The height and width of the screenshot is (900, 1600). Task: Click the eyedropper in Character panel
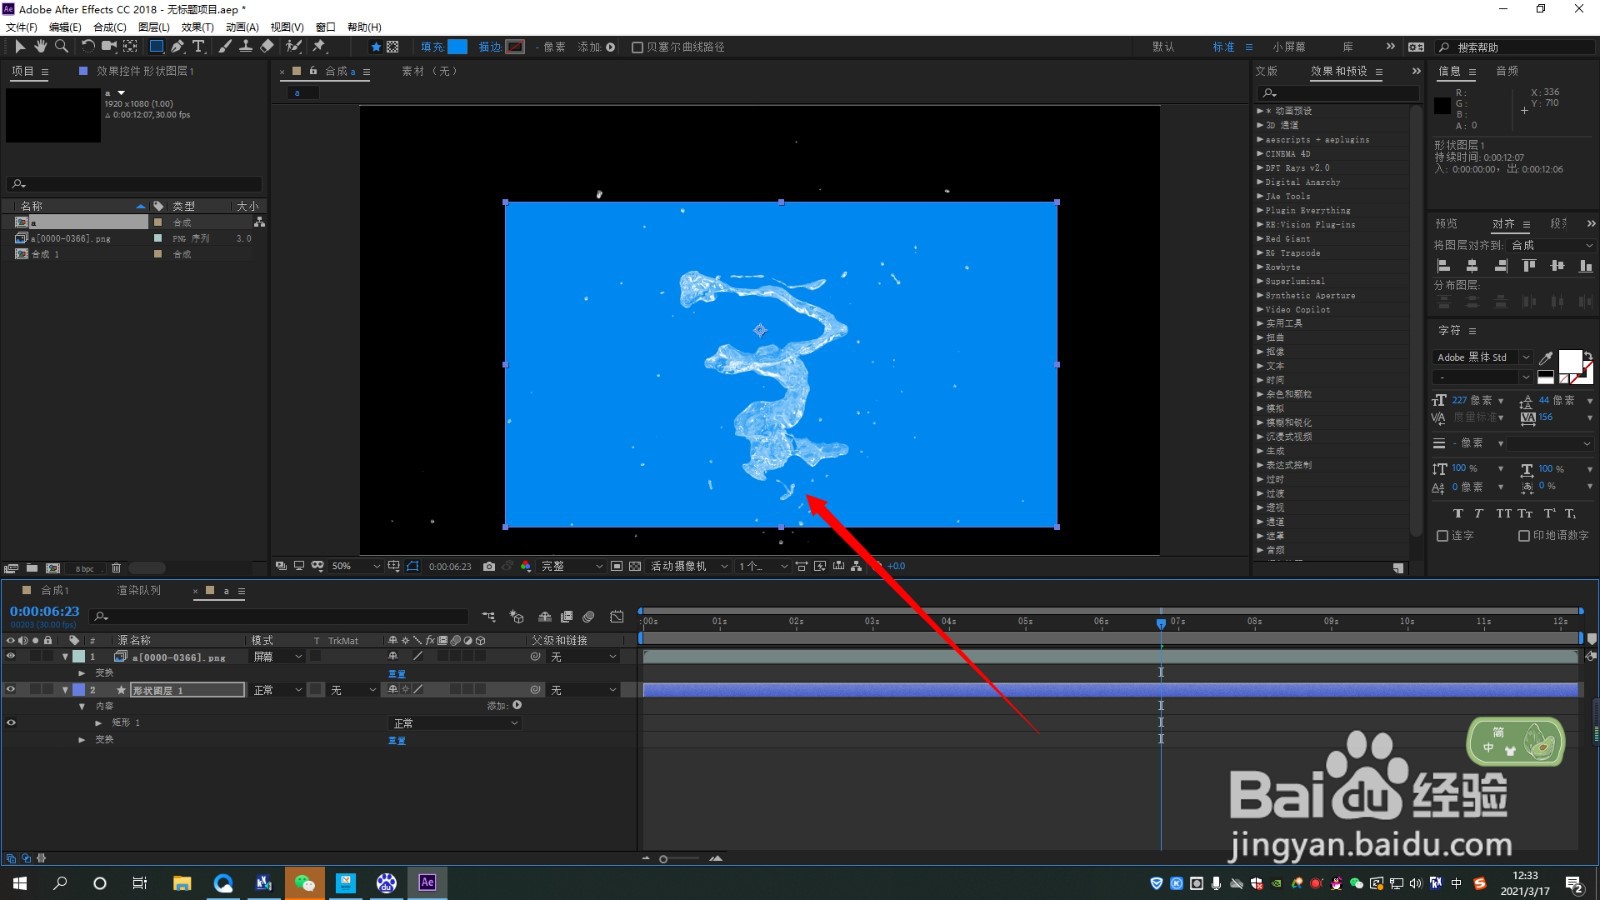(x=1546, y=357)
